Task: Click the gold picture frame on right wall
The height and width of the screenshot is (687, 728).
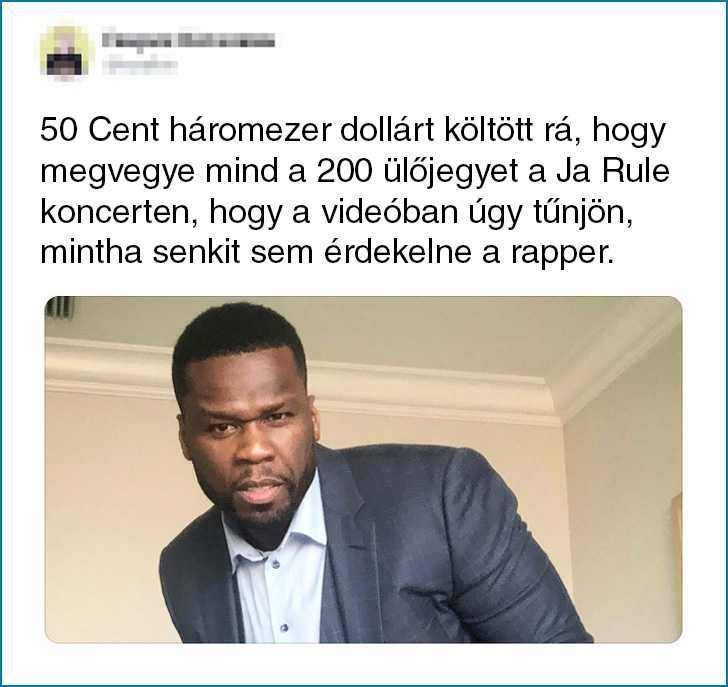Action: (x=676, y=538)
